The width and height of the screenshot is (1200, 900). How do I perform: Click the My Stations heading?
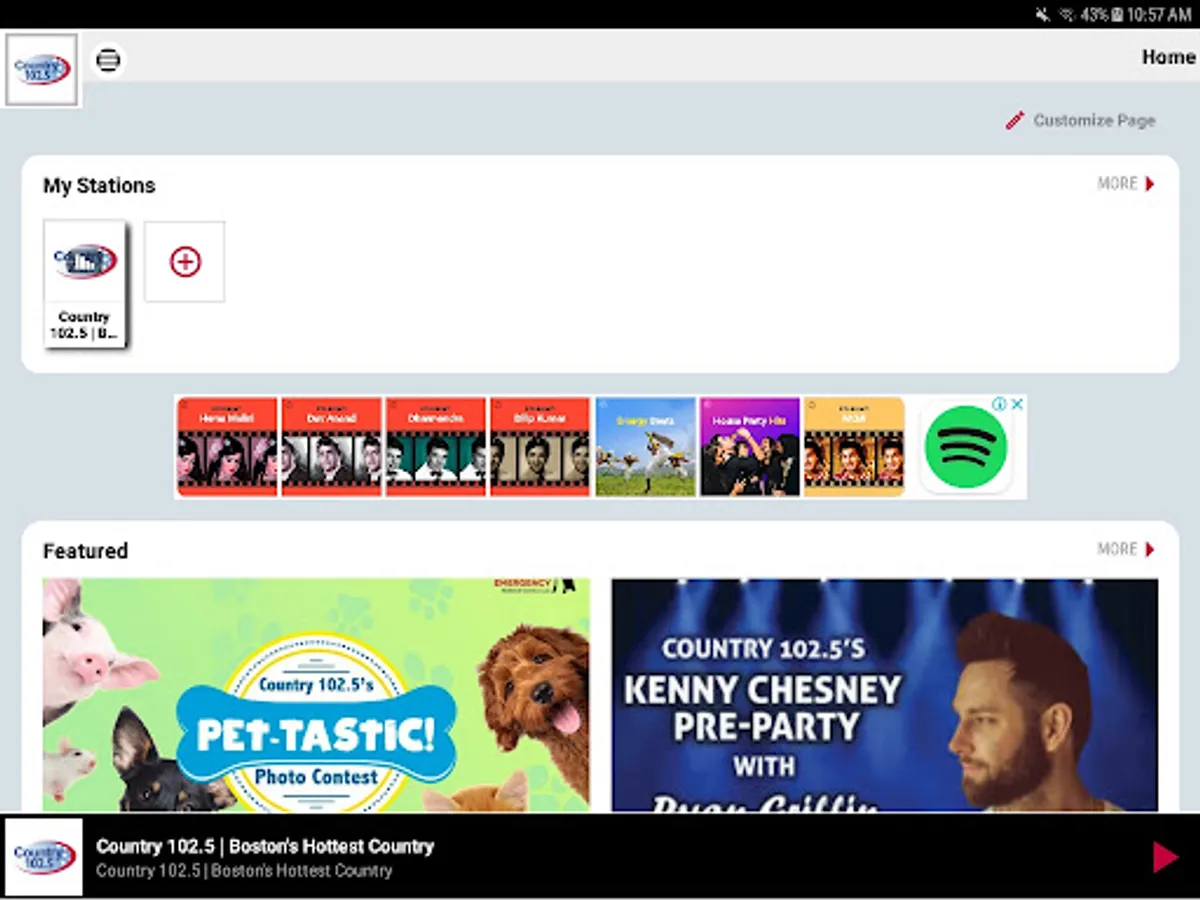click(99, 185)
